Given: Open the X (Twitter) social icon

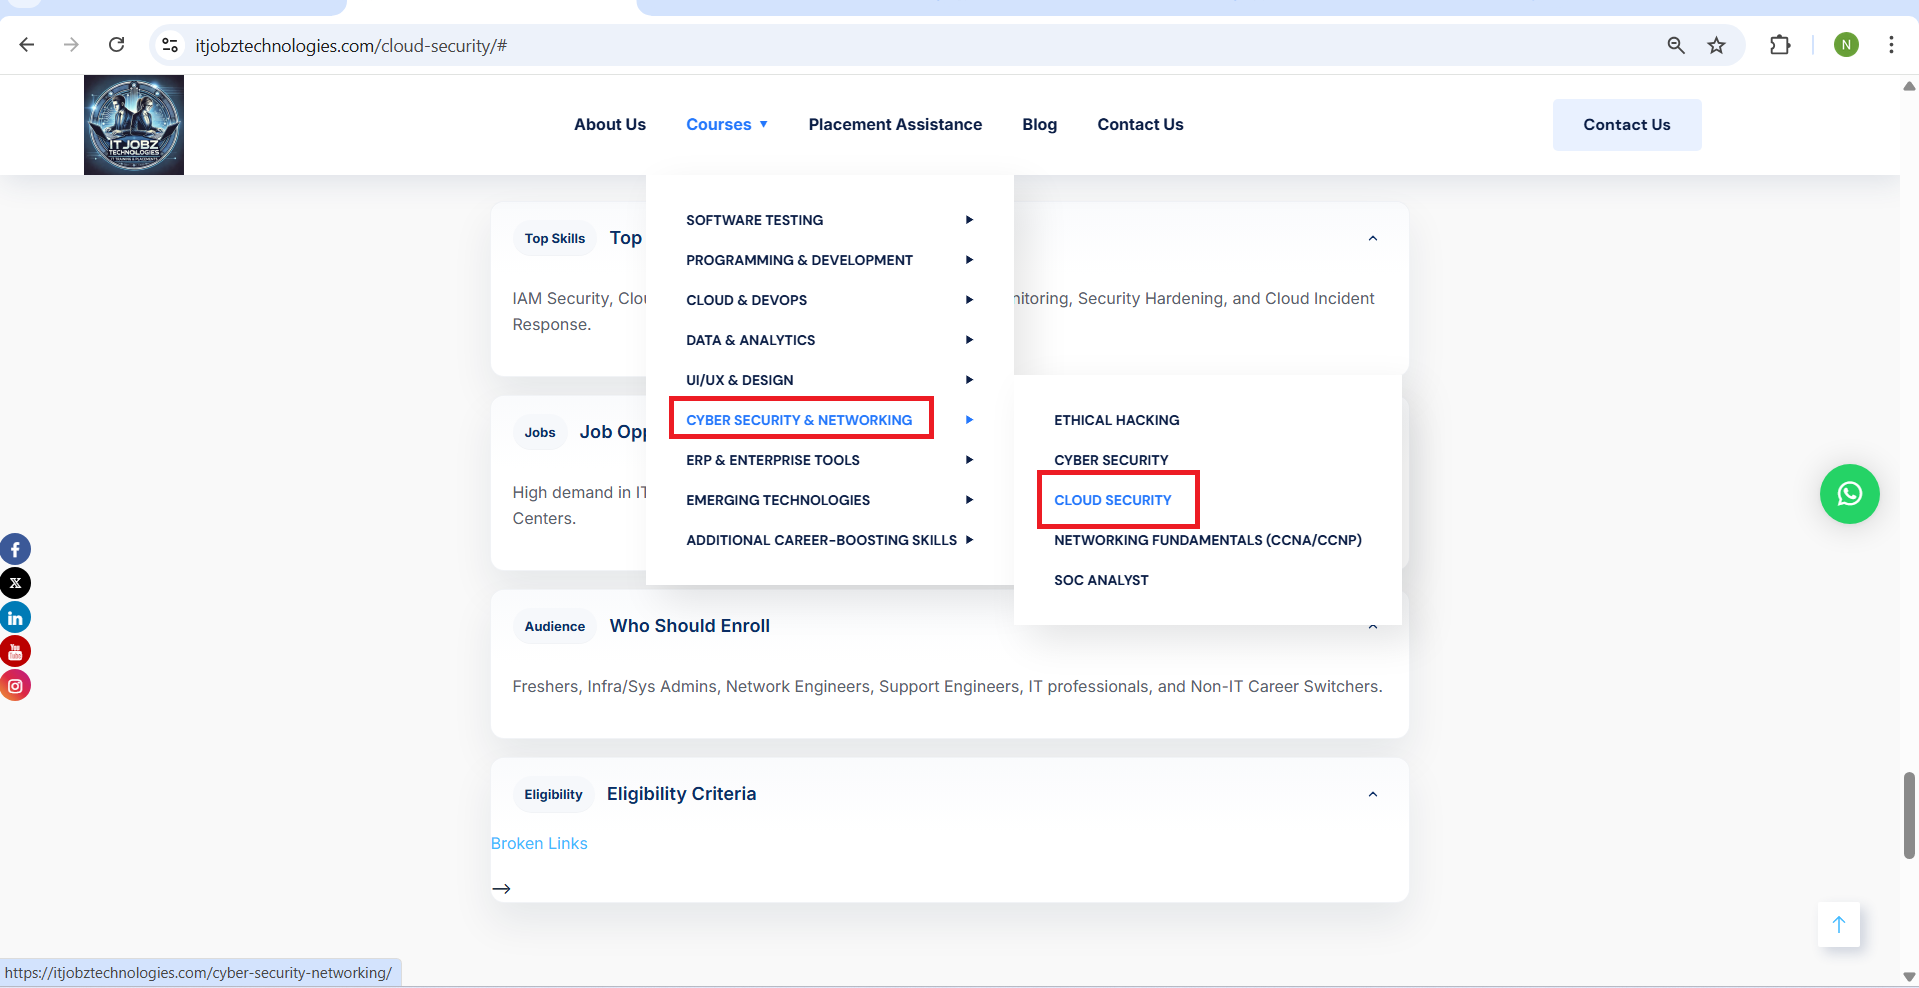Looking at the screenshot, I should (x=15, y=583).
